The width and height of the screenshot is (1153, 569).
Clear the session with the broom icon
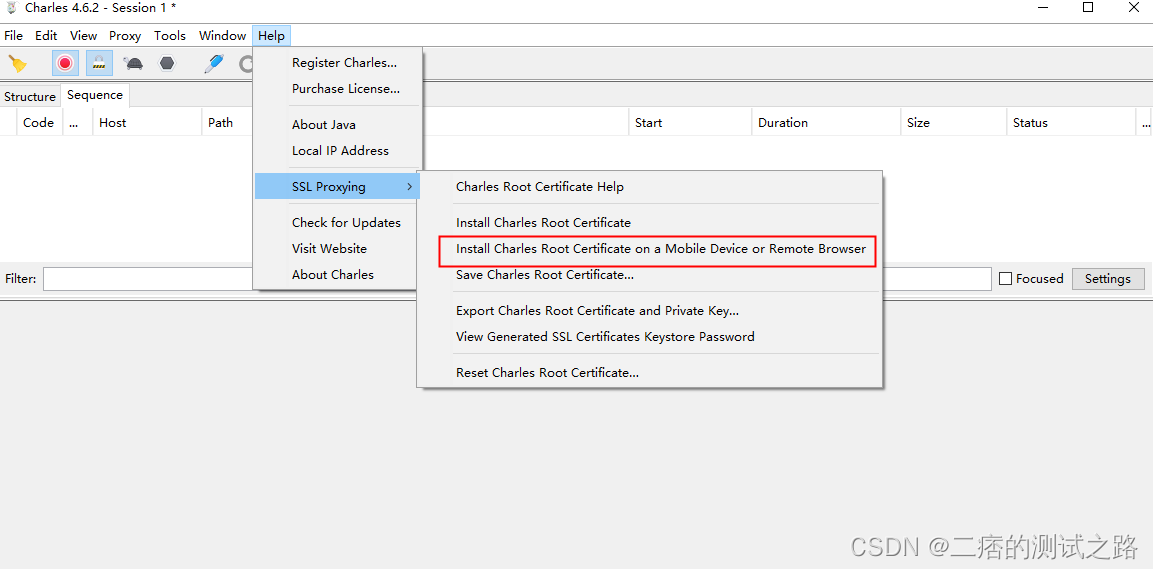coord(18,64)
